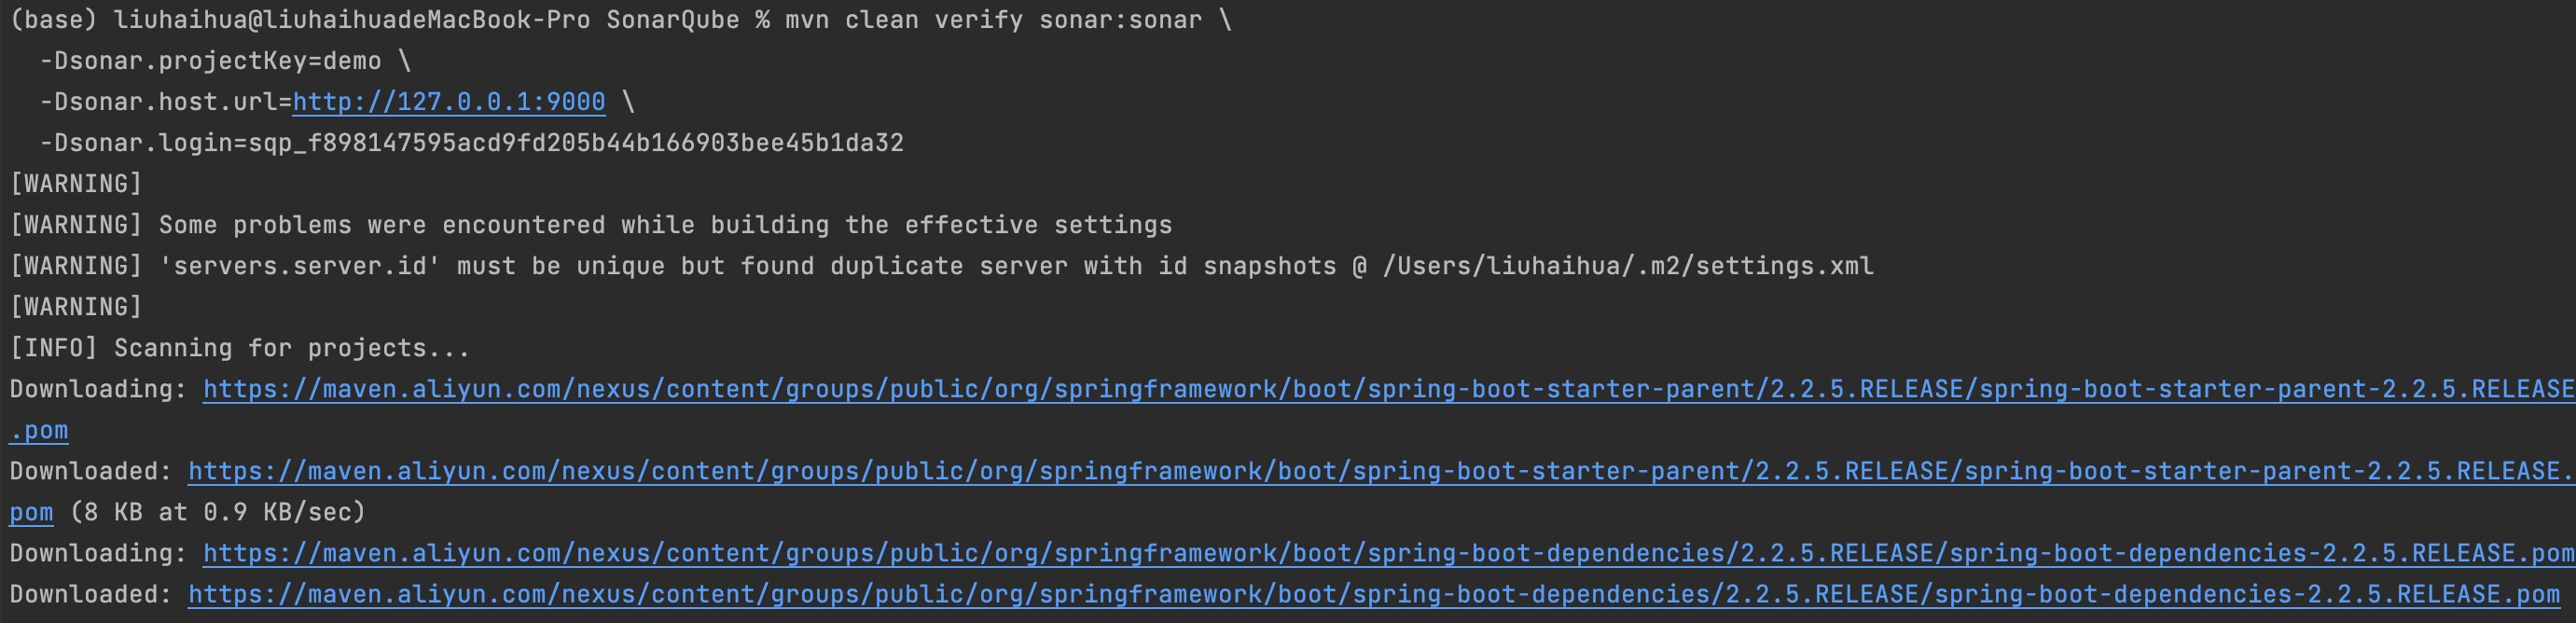2576x623 pixels.
Task: Open the http://127.0.0.1:9000 link
Action: (x=448, y=102)
